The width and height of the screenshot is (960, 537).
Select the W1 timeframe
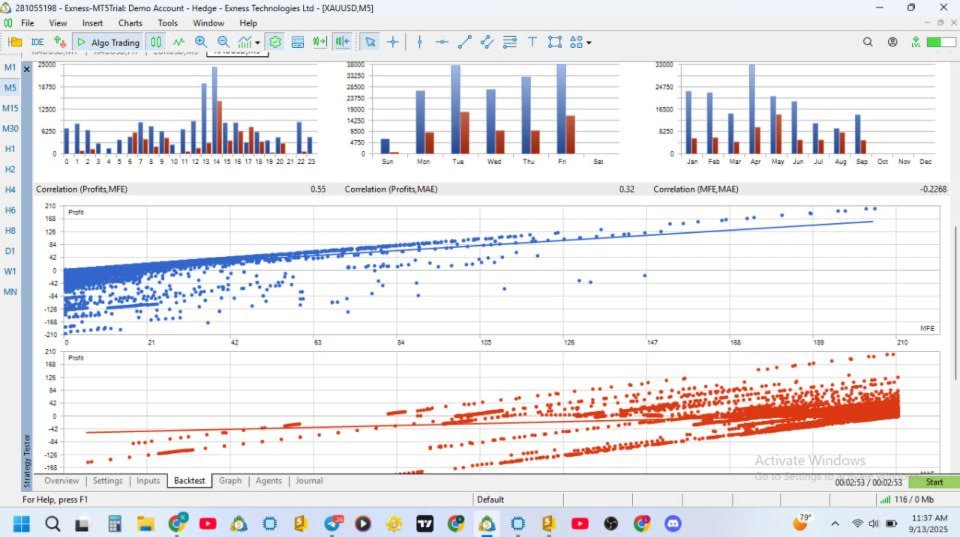[10, 271]
